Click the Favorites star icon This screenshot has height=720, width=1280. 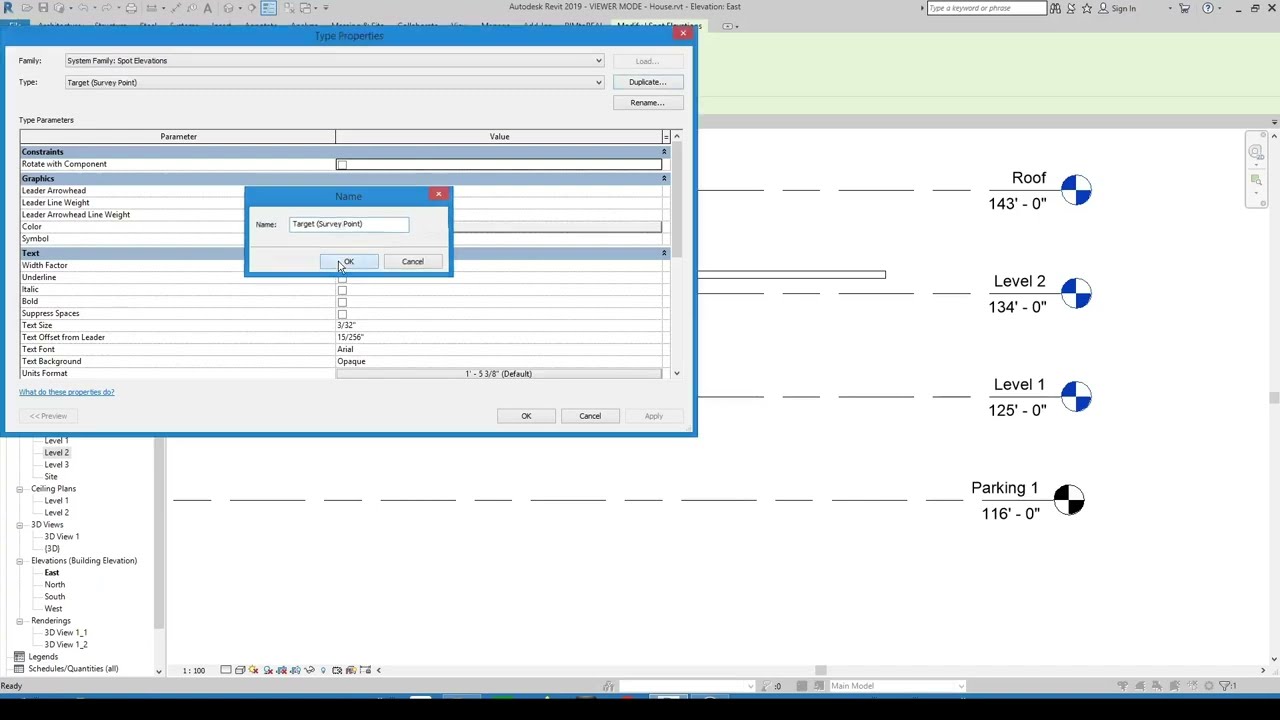1087,8
